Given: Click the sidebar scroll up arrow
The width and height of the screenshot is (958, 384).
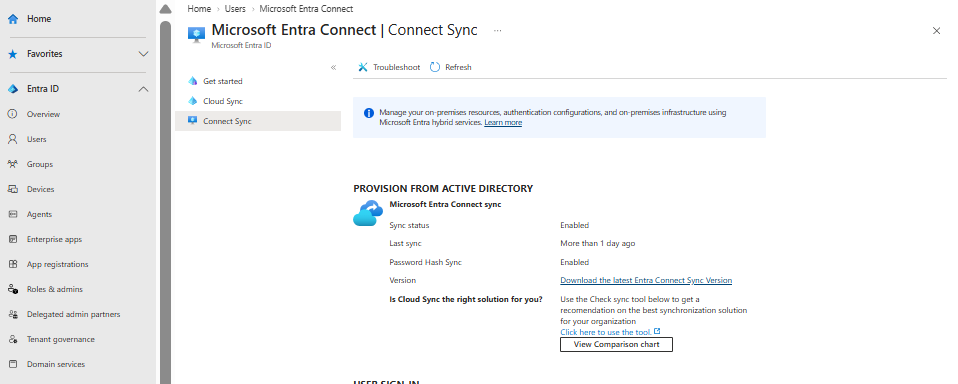Looking at the screenshot, I should [165, 9].
